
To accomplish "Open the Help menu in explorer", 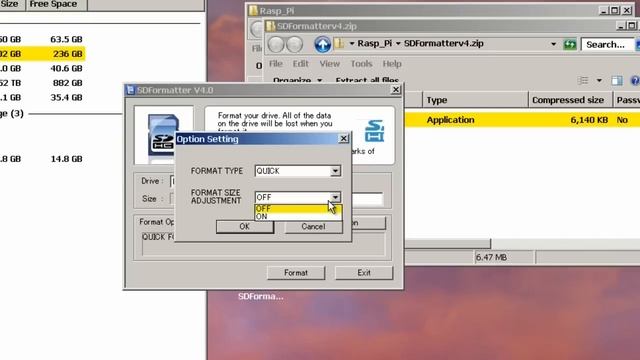I will (392, 64).
